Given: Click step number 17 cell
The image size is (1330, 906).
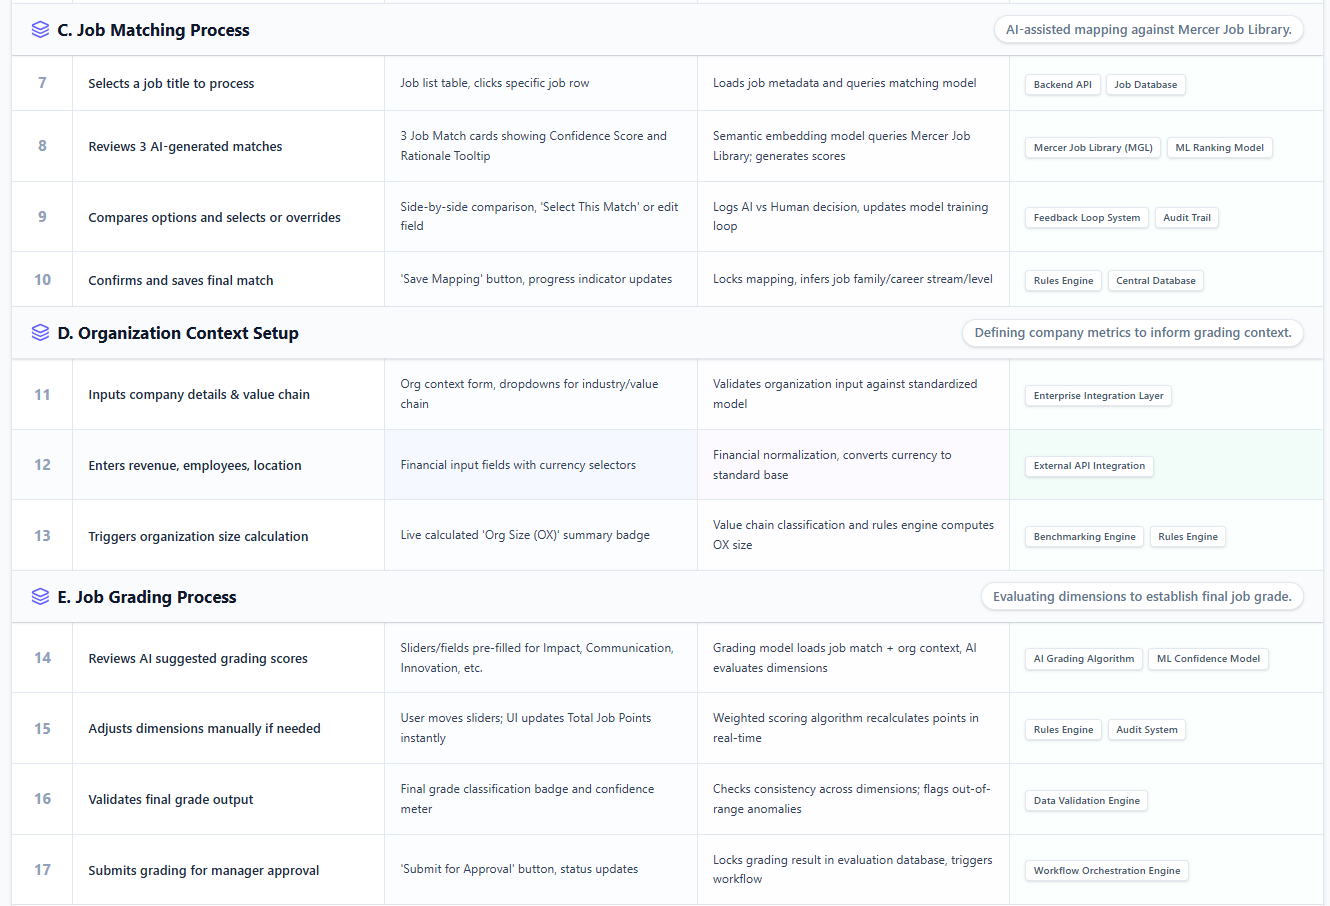Looking at the screenshot, I should [x=42, y=870].
